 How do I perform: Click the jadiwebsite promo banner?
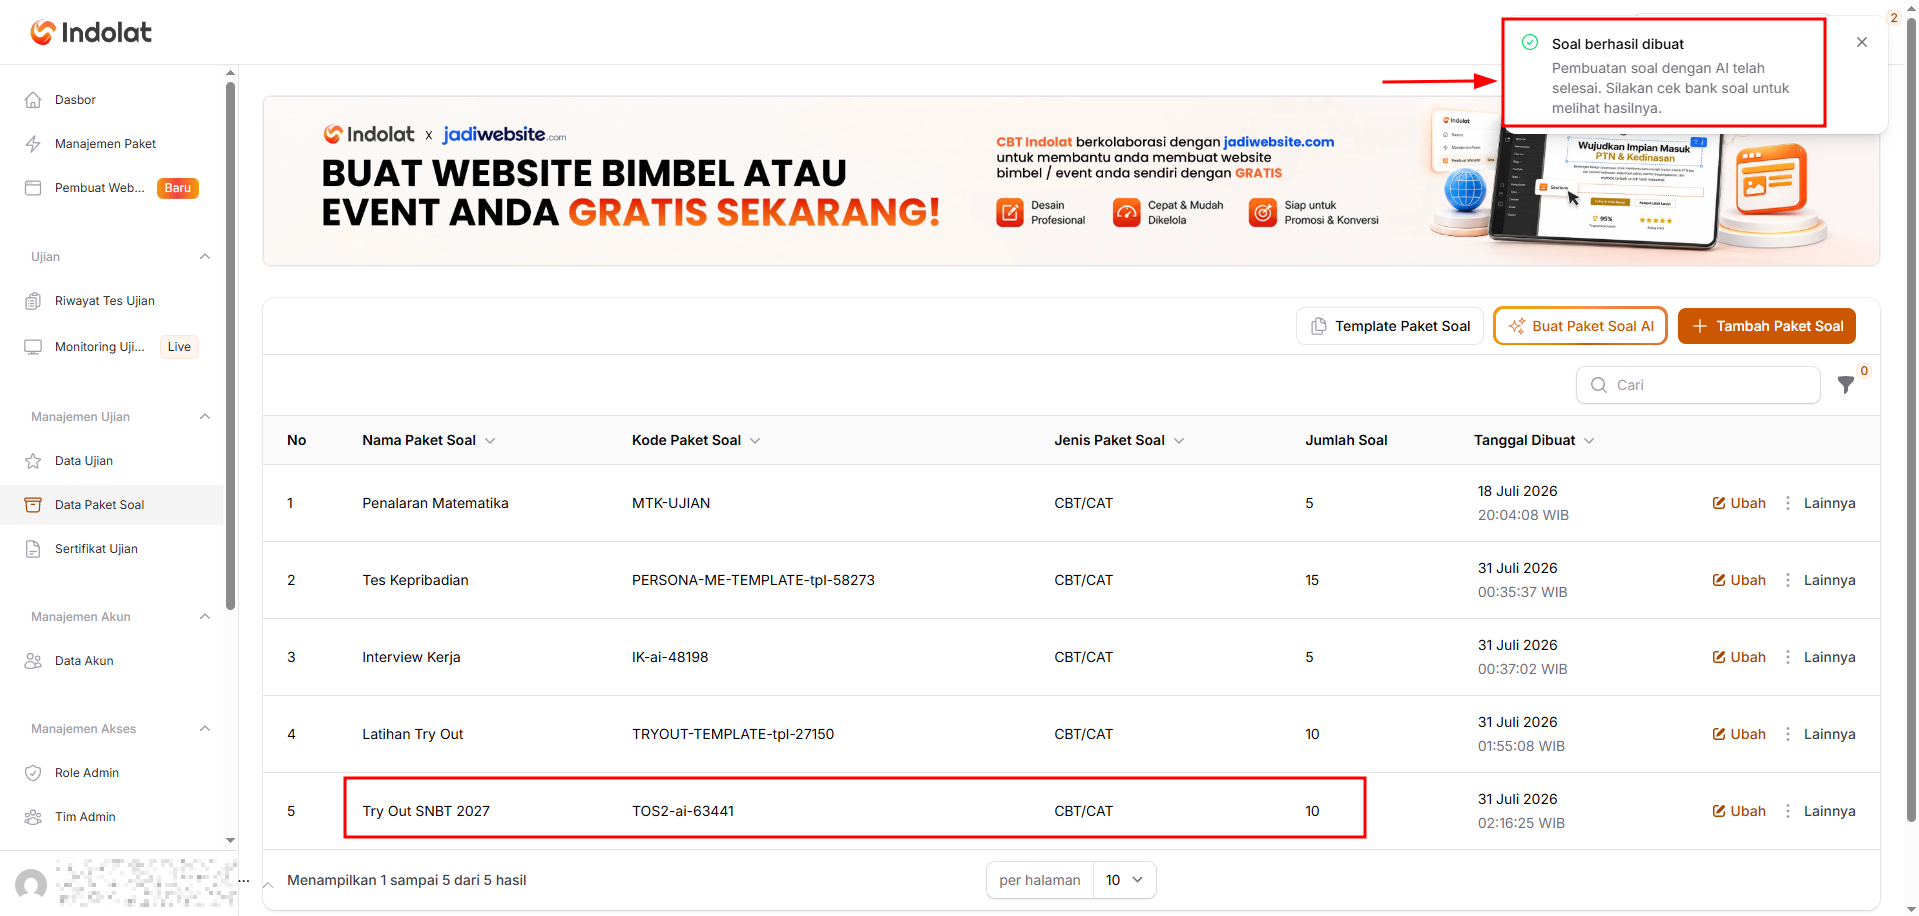click(x=1071, y=181)
